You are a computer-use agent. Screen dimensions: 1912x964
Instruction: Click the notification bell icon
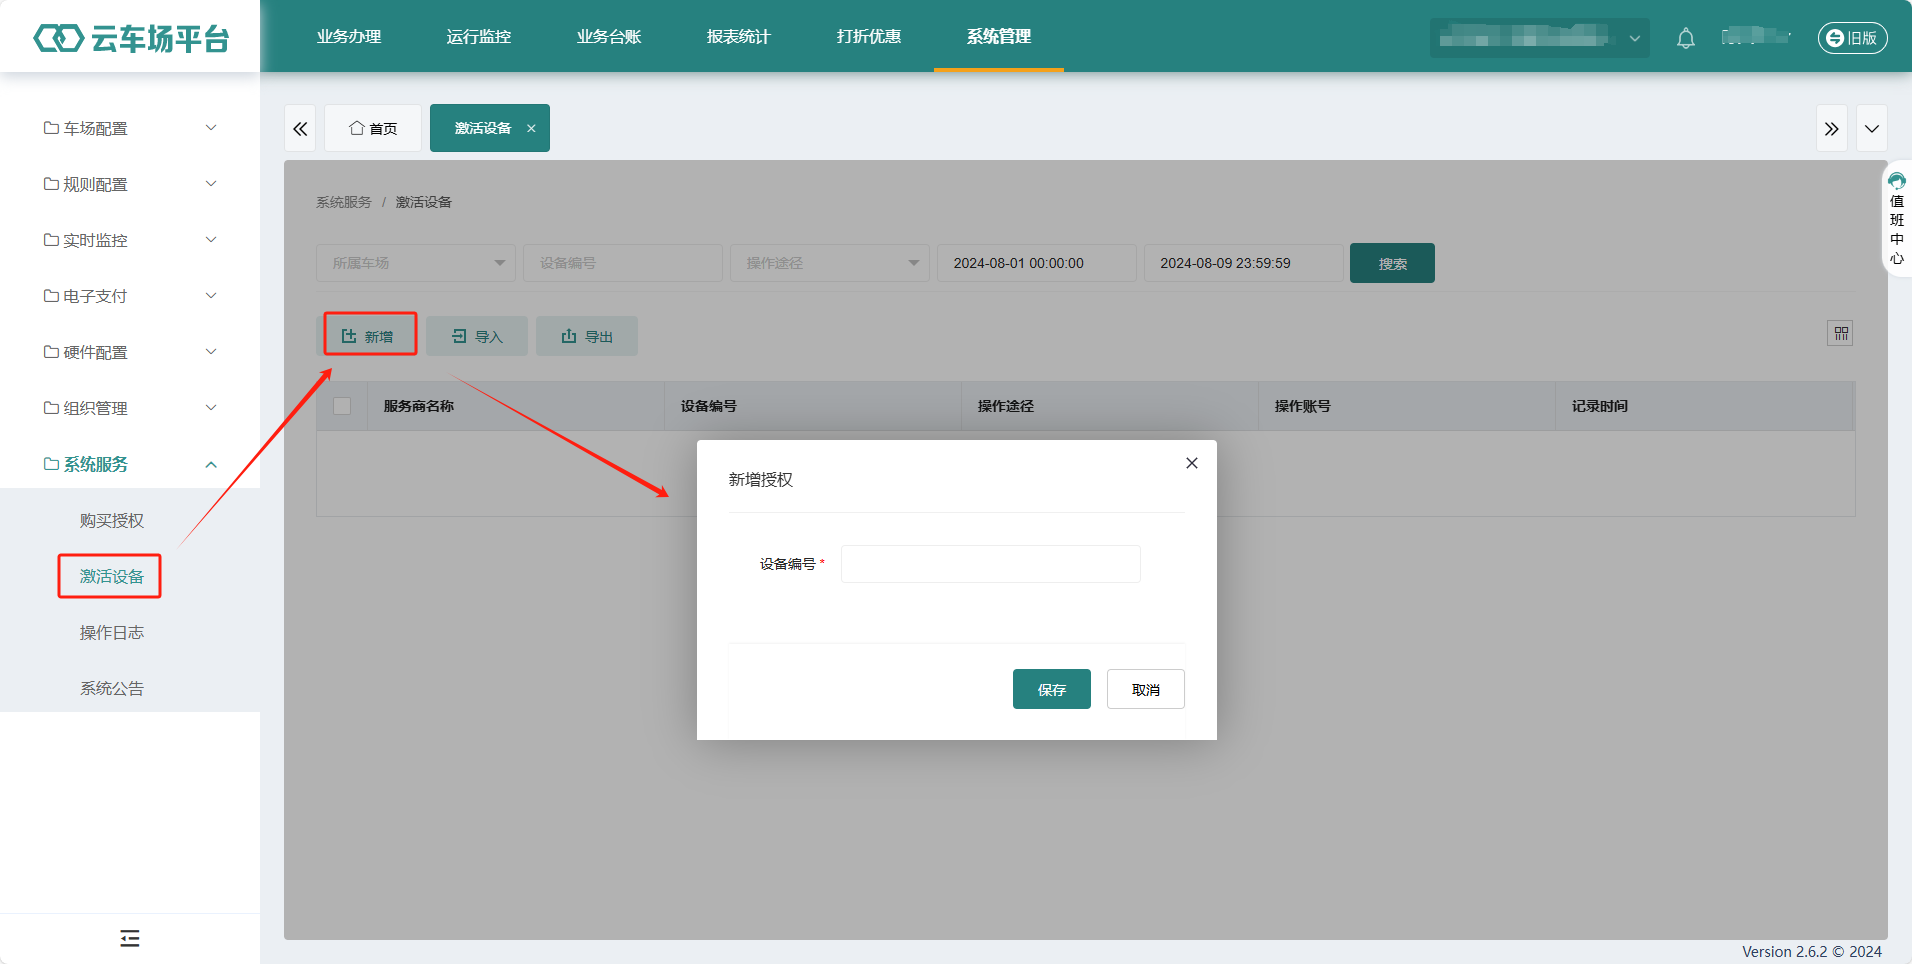click(1686, 38)
